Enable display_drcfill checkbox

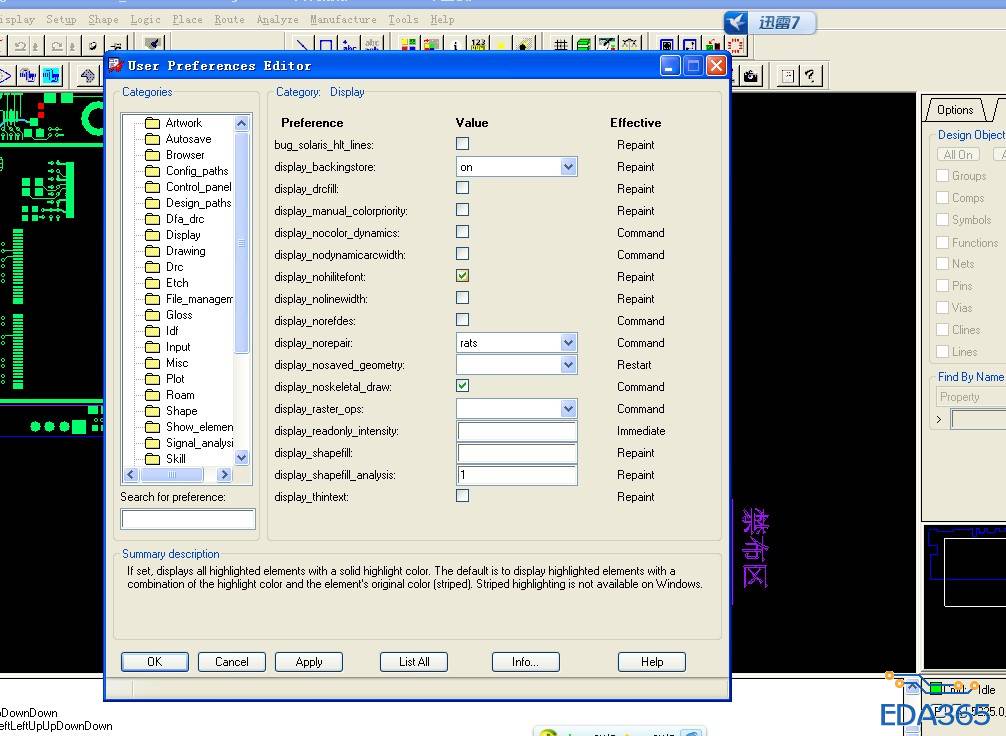pos(462,187)
